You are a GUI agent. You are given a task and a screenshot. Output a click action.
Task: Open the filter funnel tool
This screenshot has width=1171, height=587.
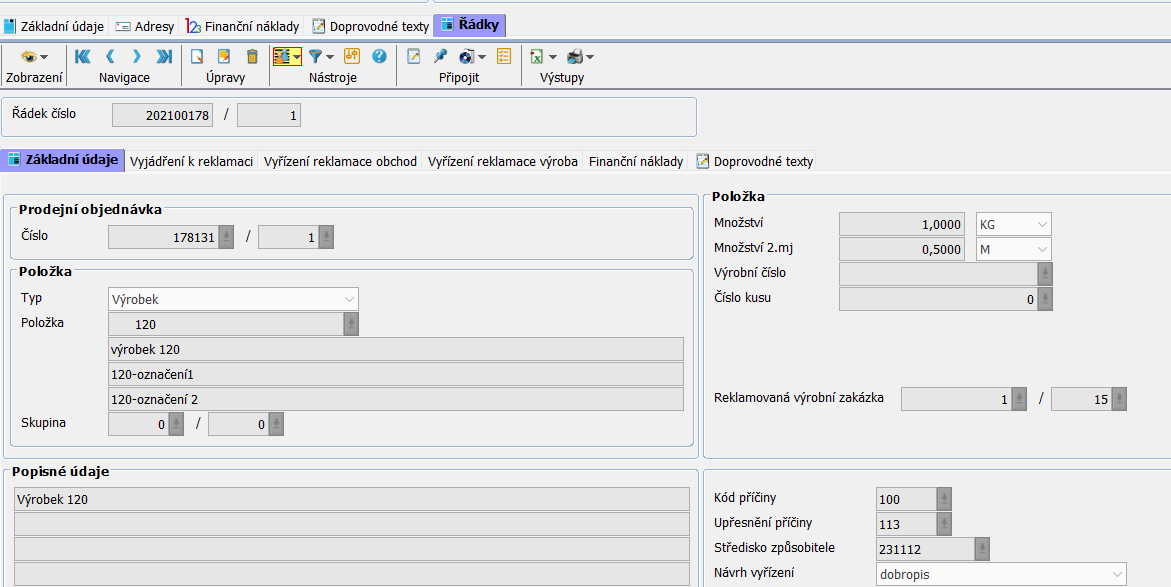[320, 57]
